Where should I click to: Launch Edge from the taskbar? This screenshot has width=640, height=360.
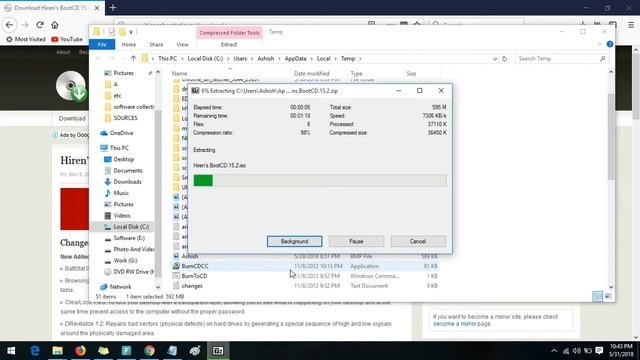[35, 351]
